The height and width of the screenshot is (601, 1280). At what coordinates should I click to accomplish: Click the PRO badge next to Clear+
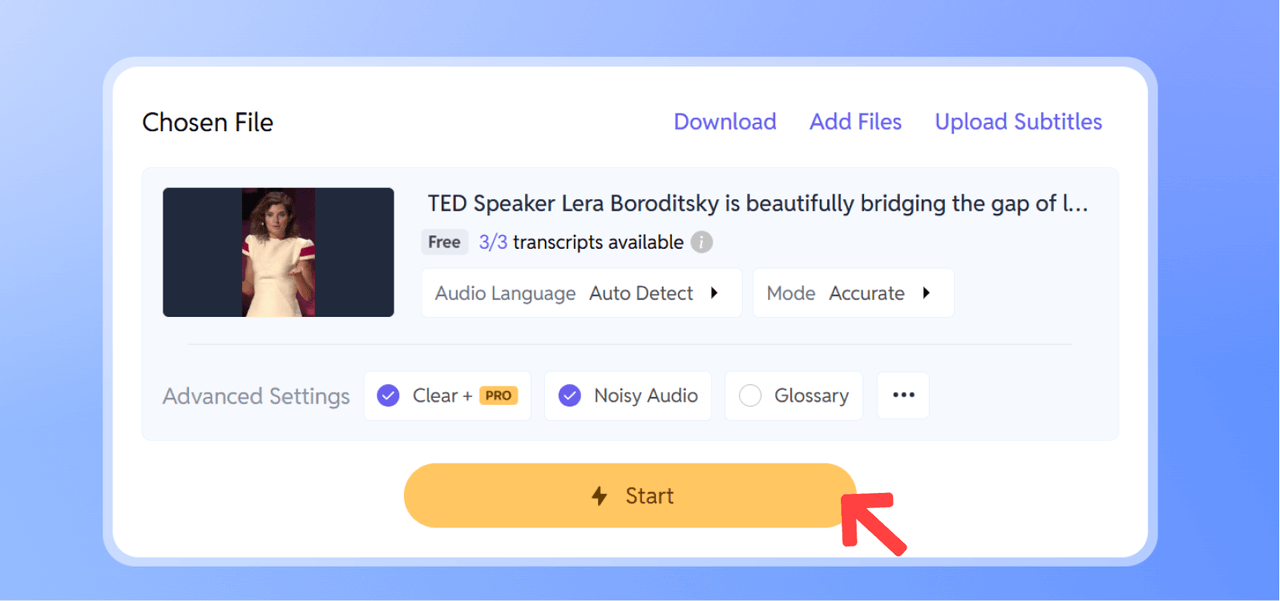pos(498,396)
